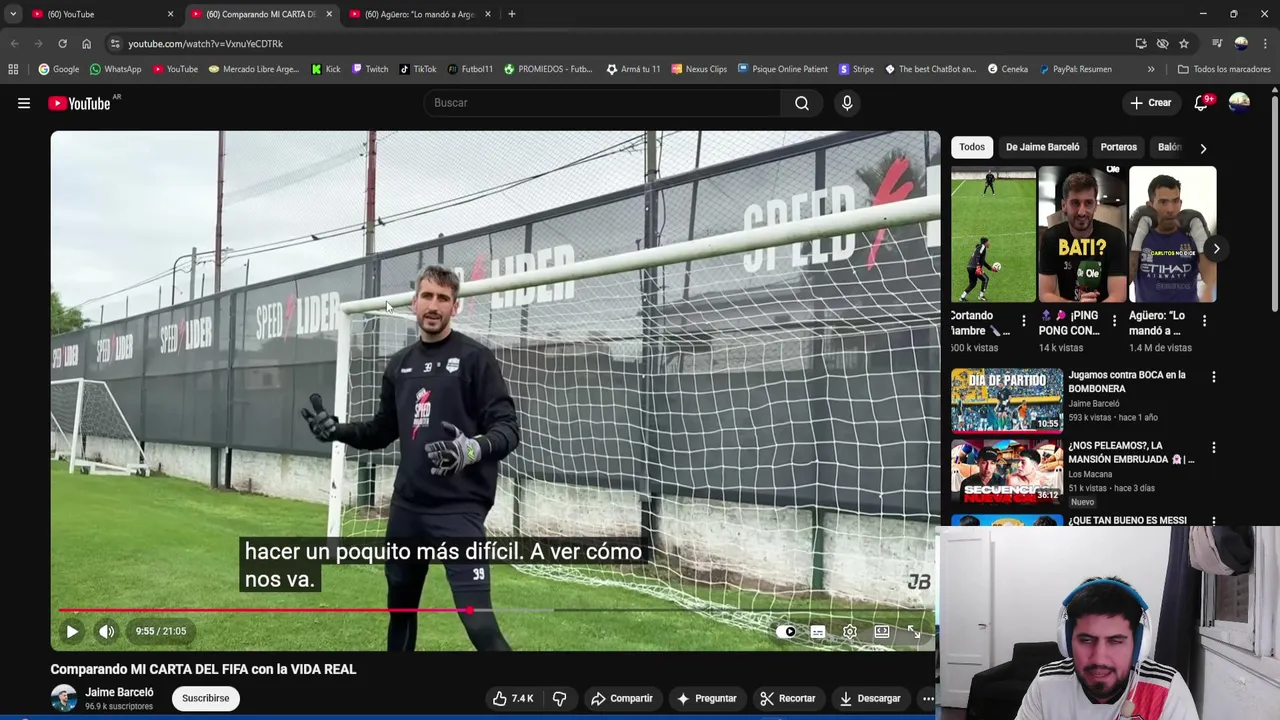Clip the video with Recortar
This screenshot has width=1280, height=720.
[x=787, y=698]
